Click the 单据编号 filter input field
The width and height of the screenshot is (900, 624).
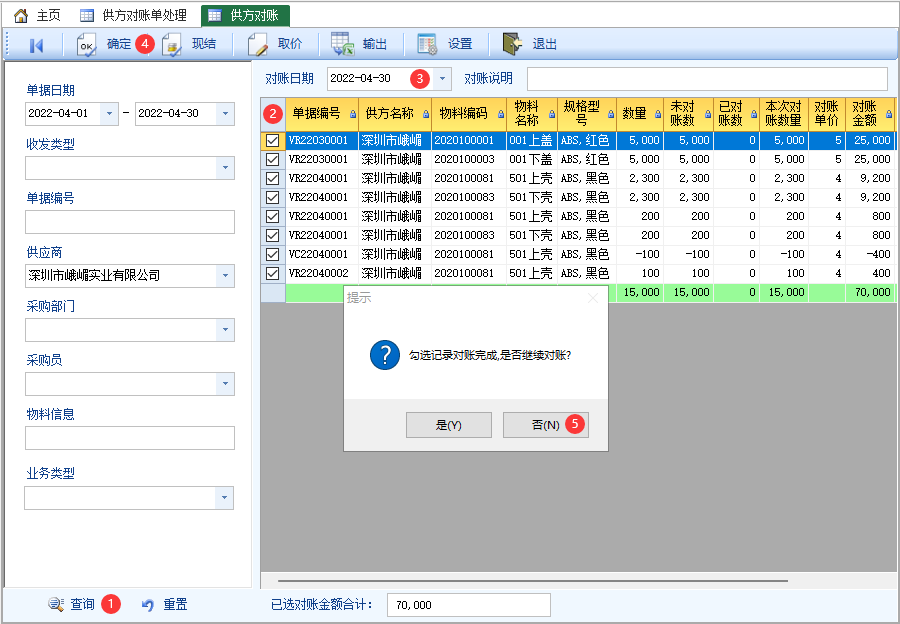coord(130,222)
